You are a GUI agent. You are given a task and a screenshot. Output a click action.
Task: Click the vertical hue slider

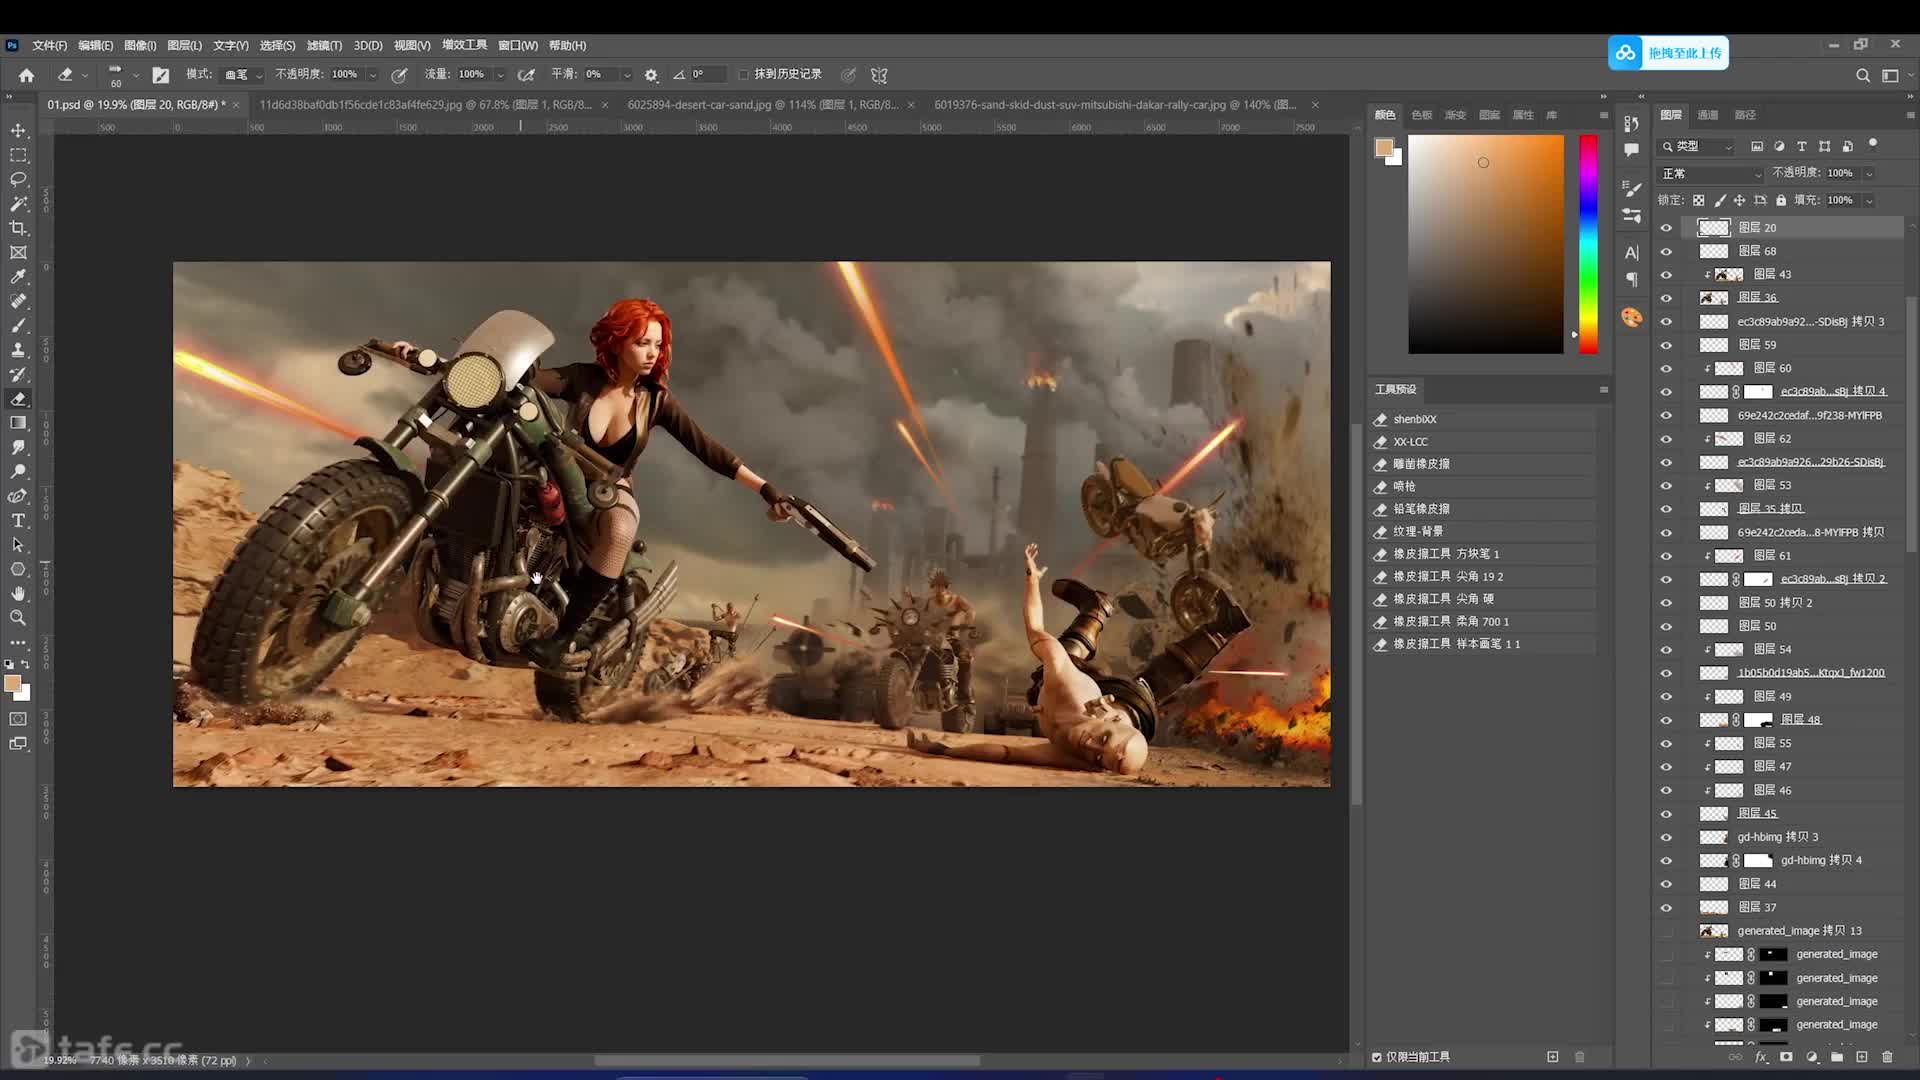(x=1588, y=244)
